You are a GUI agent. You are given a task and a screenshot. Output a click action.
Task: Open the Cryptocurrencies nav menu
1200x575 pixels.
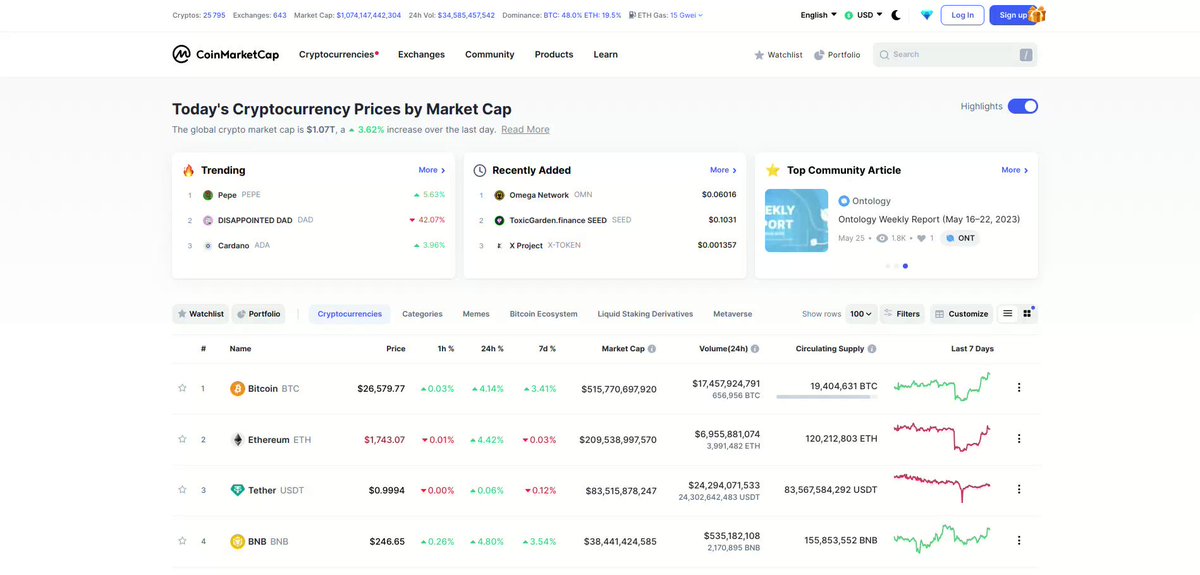[x=339, y=54]
